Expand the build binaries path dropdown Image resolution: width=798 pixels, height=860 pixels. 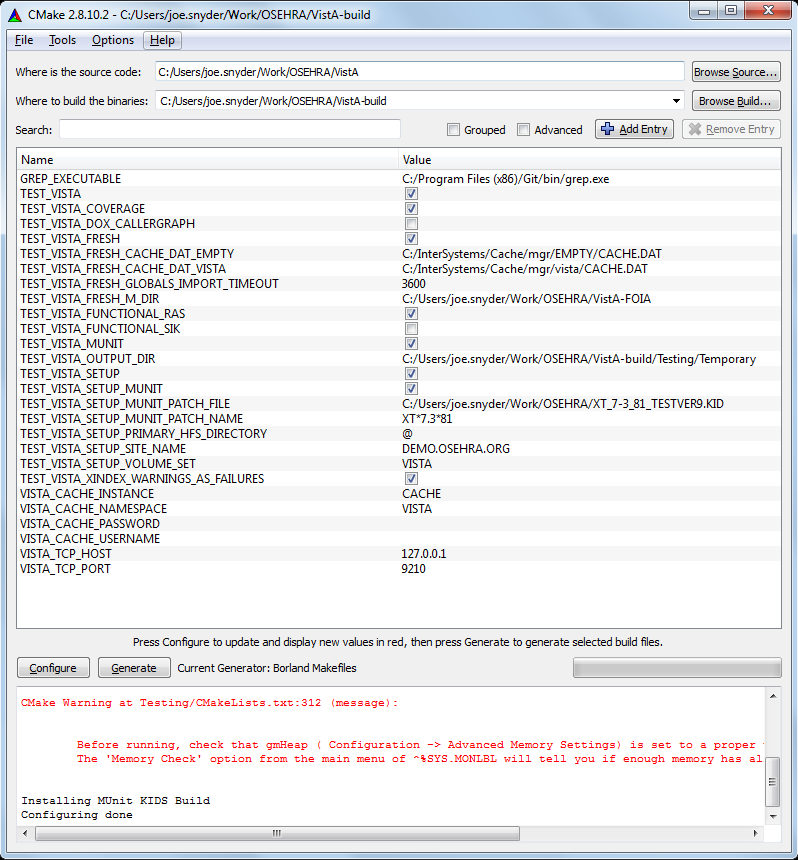(x=677, y=101)
